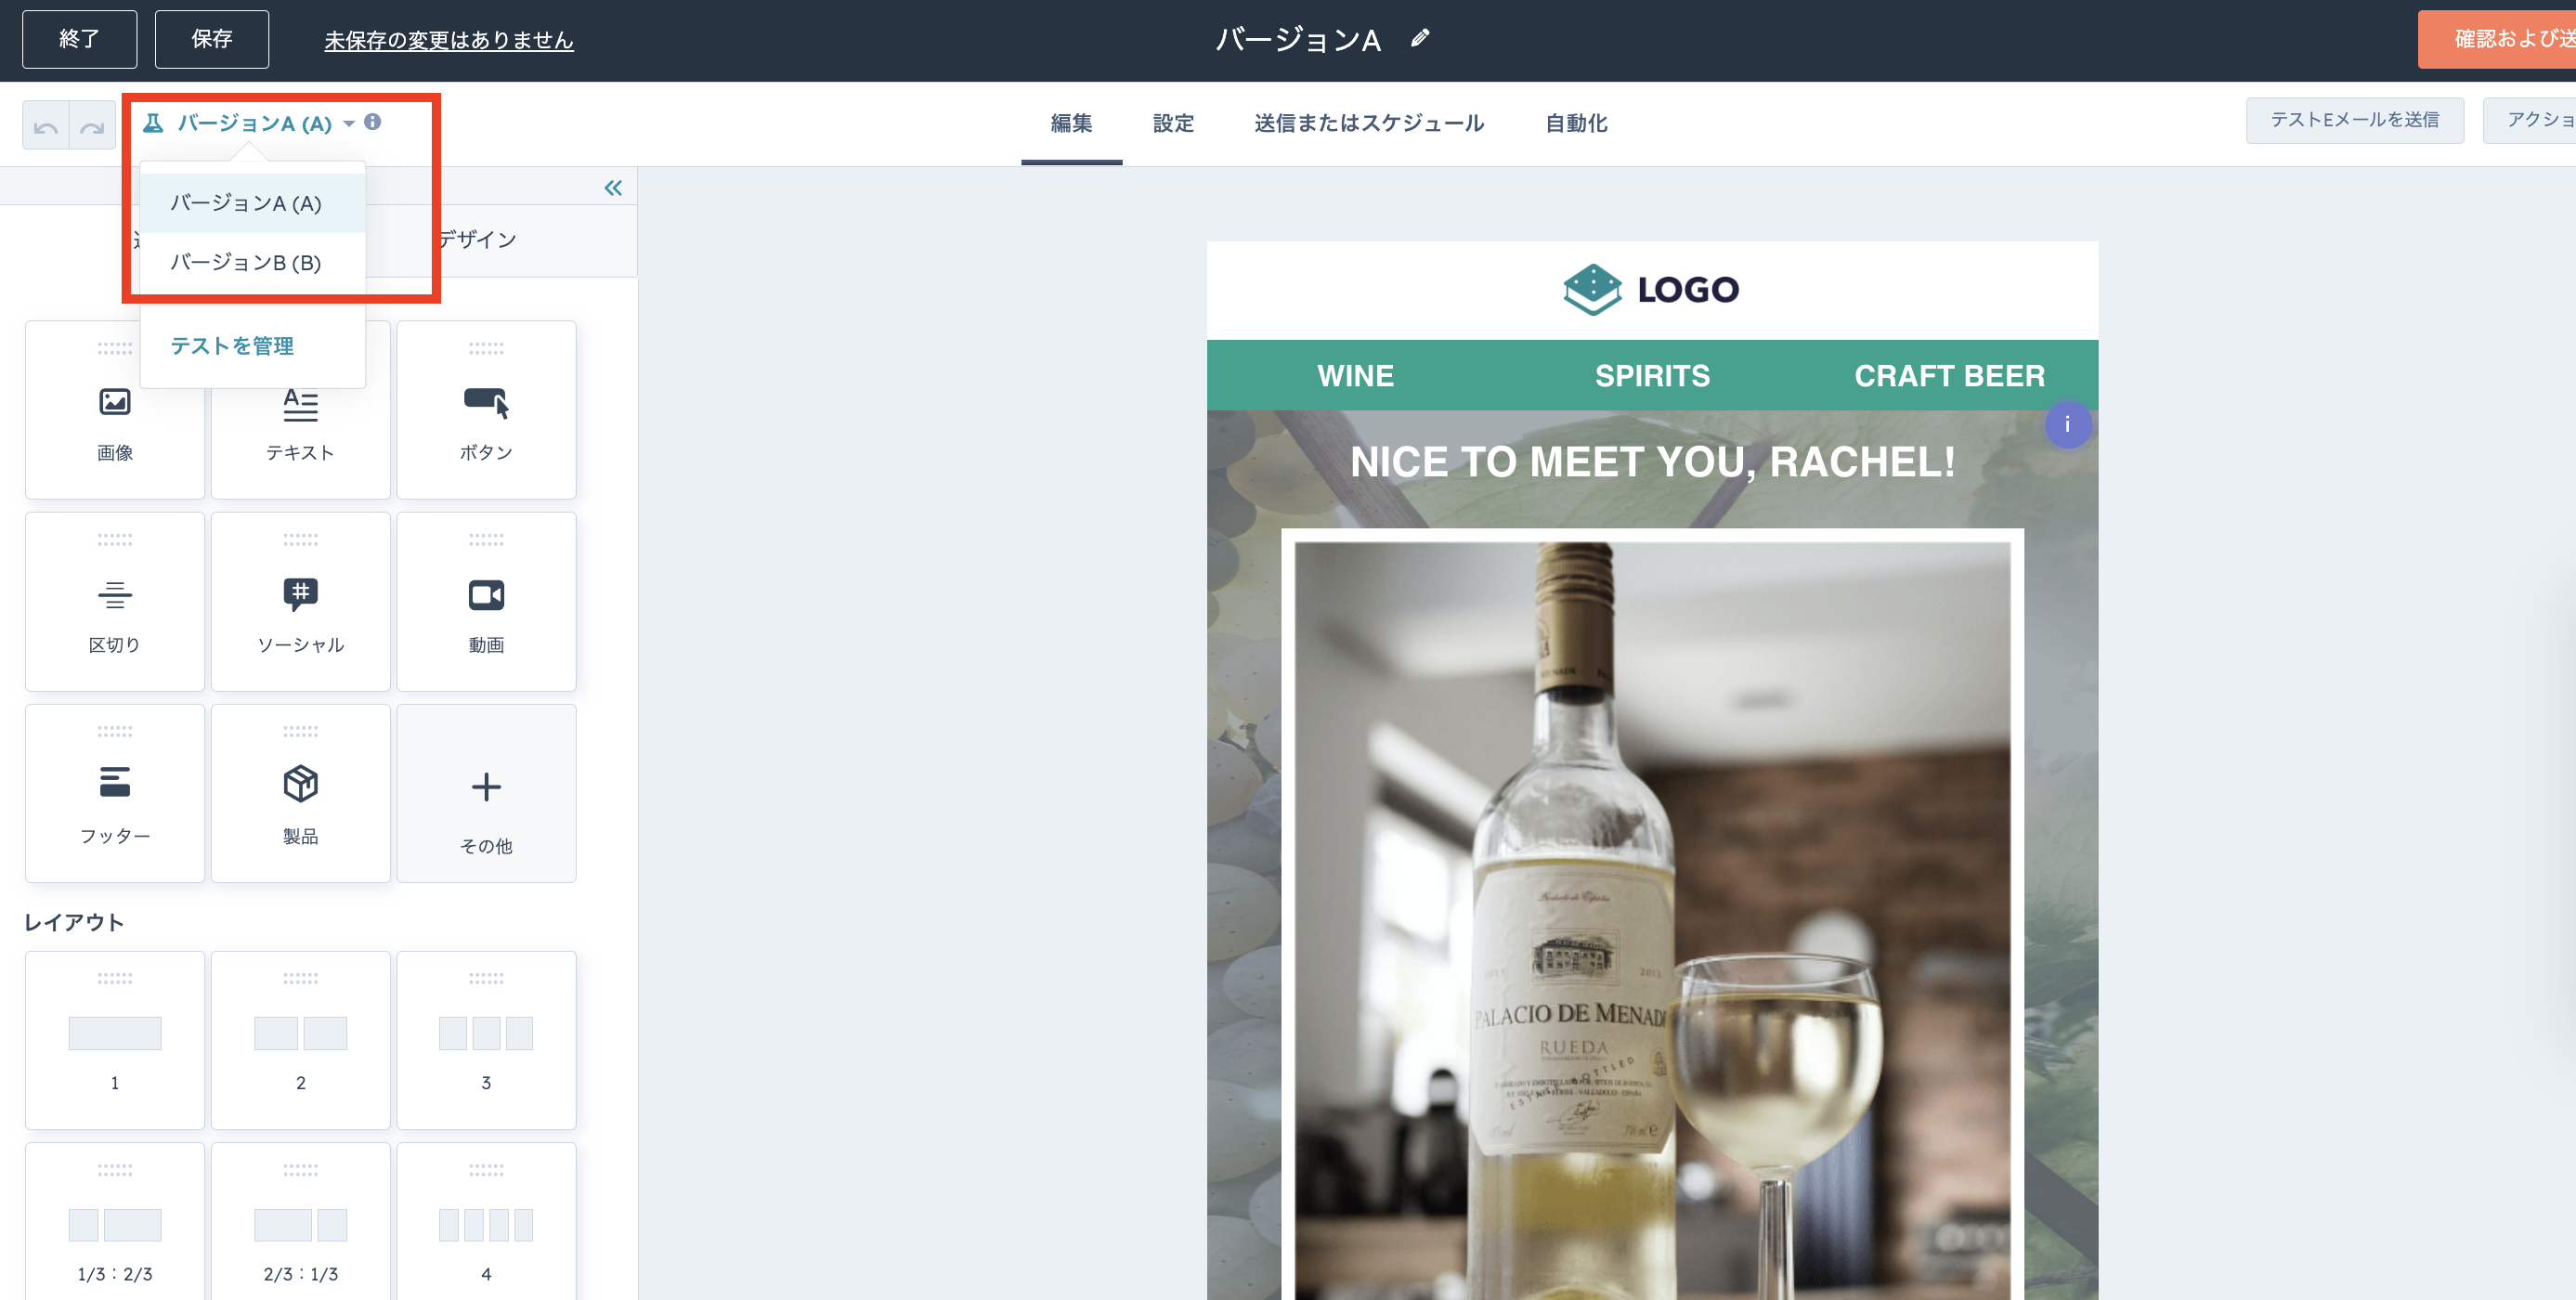Select the フッター footer module

tap(115, 794)
